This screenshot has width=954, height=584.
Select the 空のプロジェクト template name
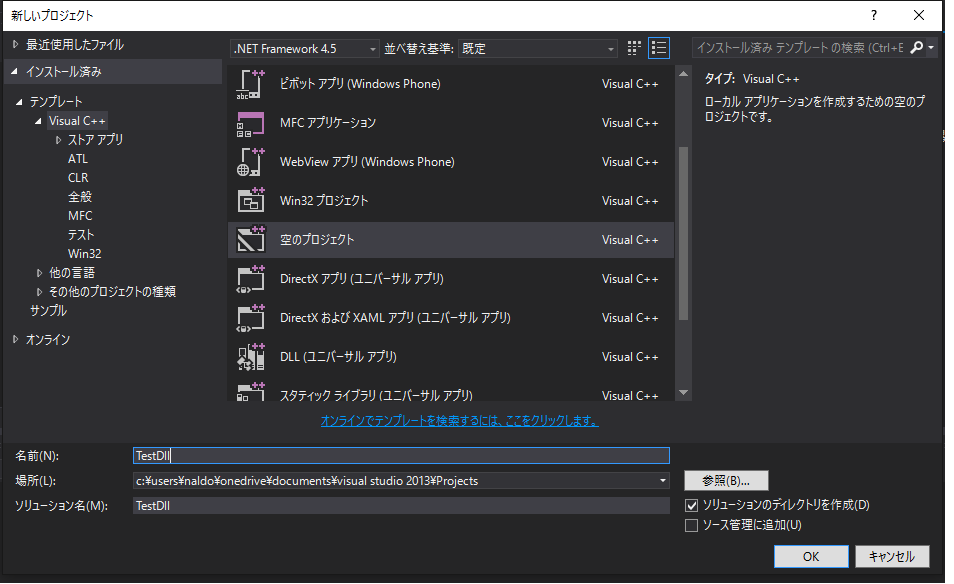pyautogui.click(x=317, y=240)
